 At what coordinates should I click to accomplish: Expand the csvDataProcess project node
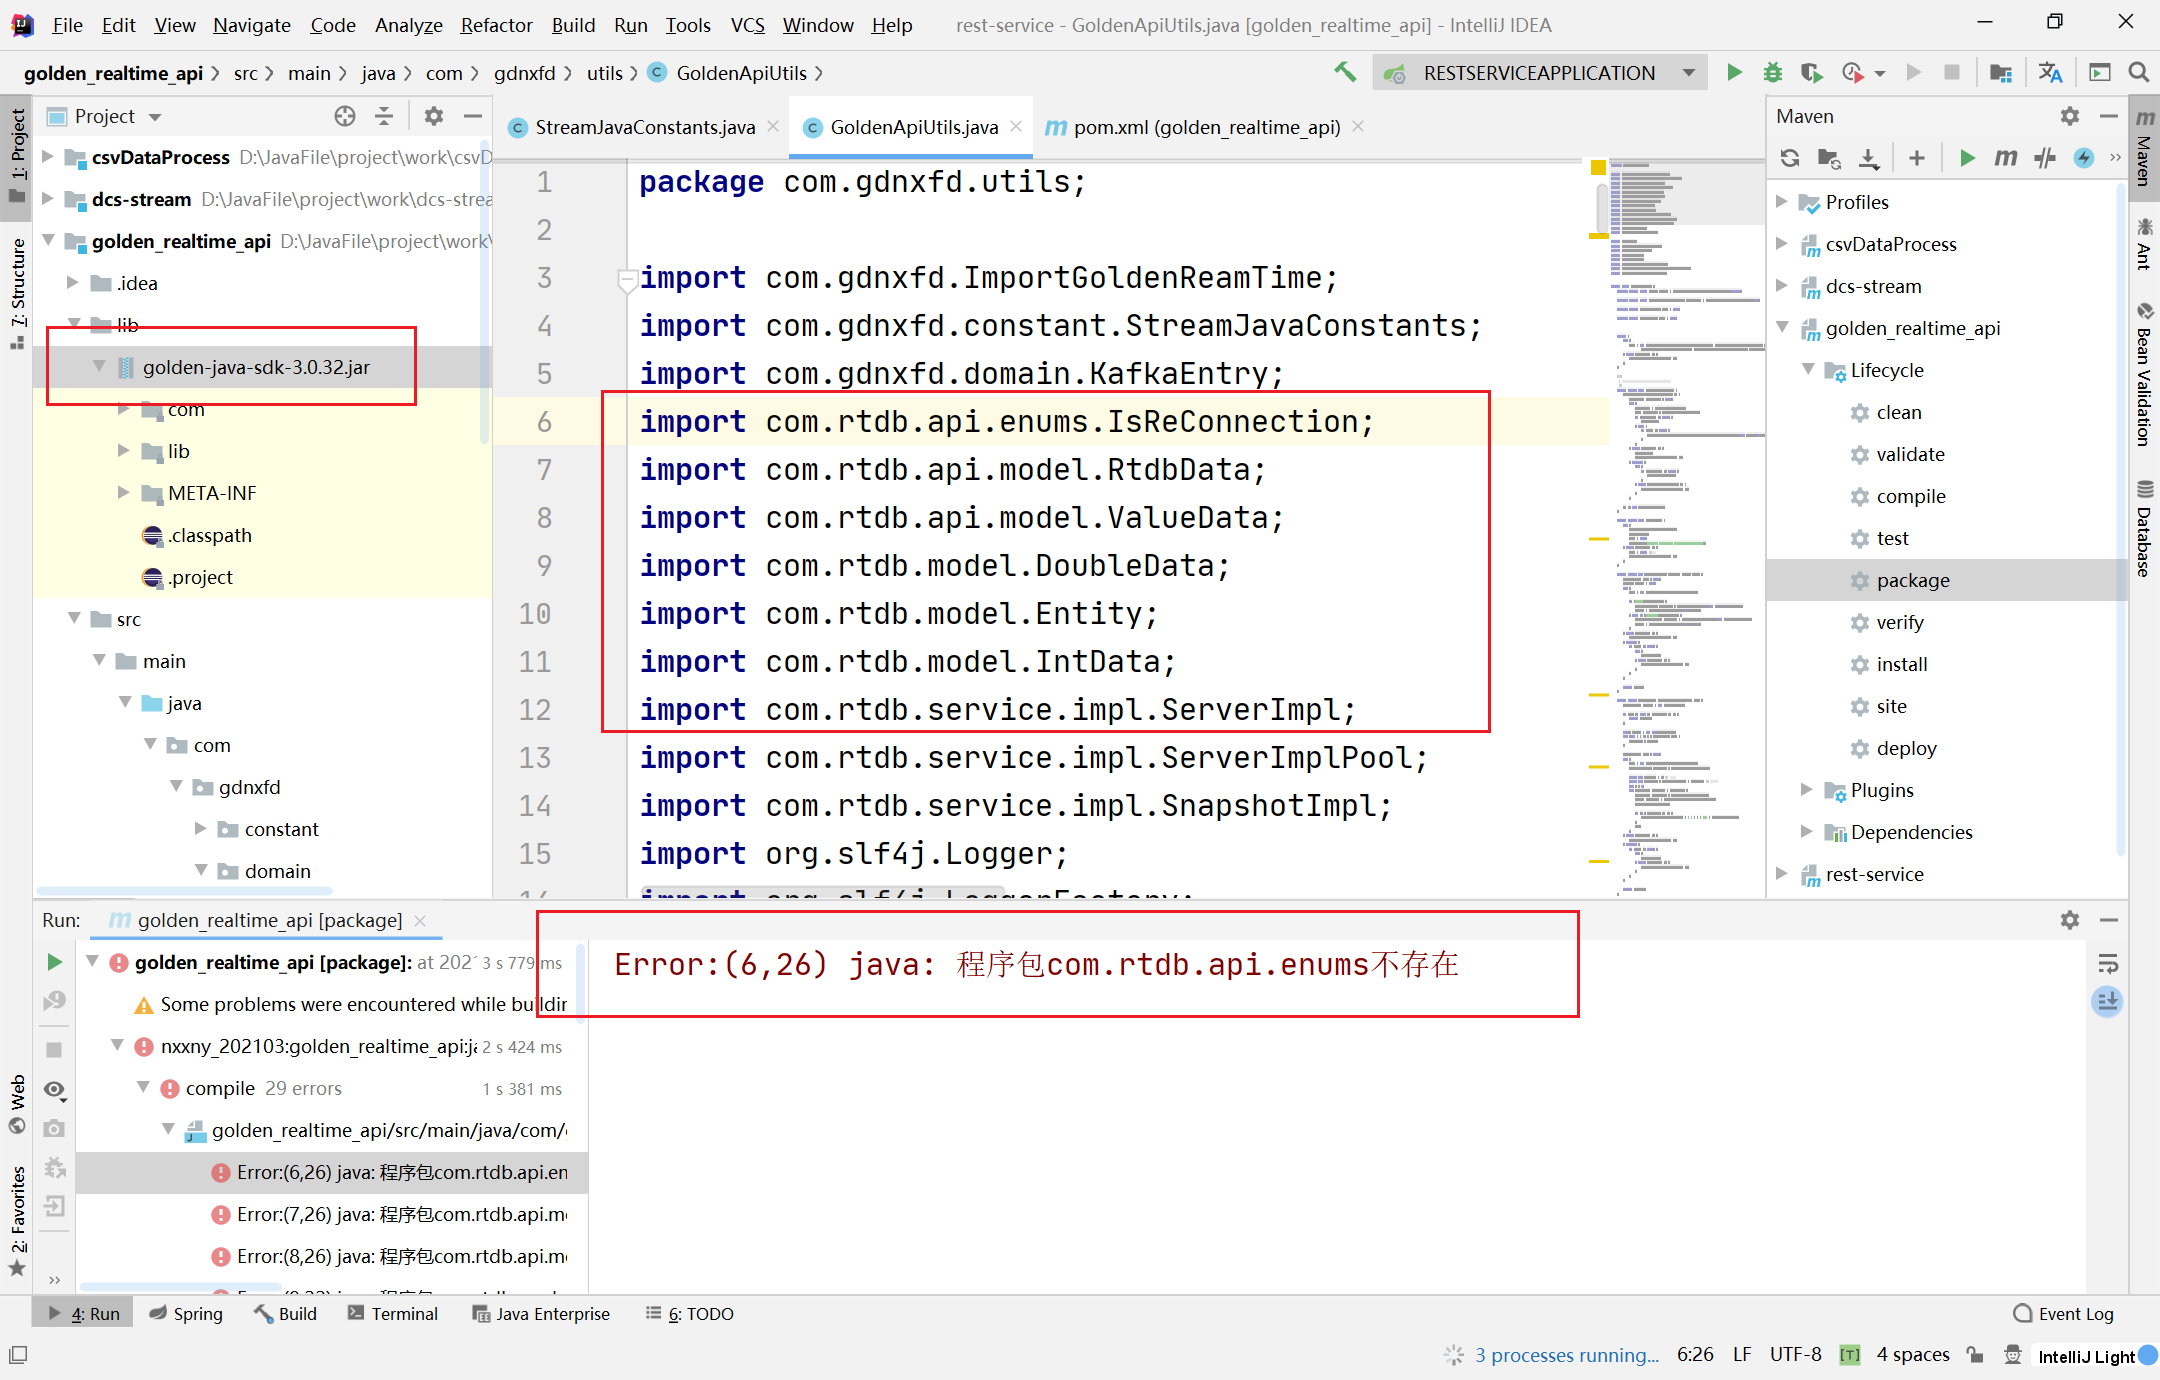pos(47,157)
